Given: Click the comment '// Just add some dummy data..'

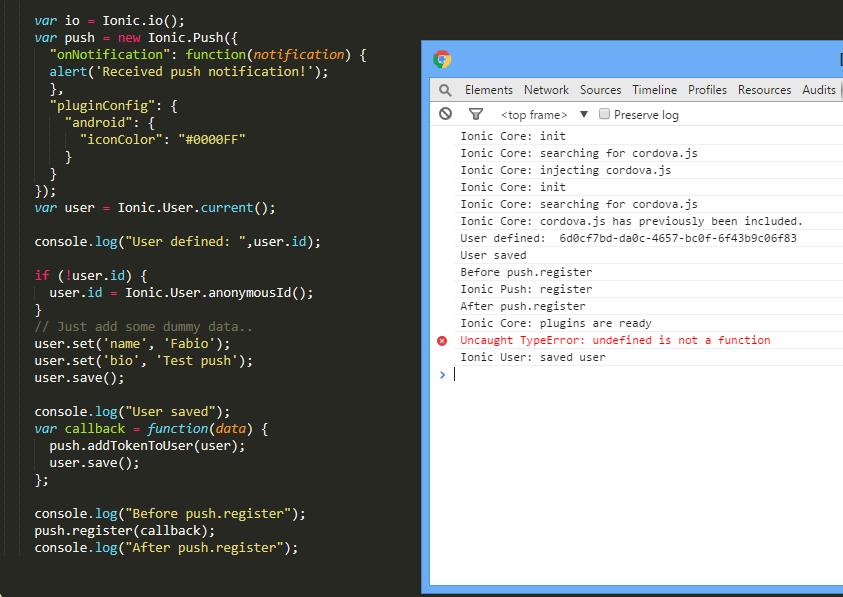Looking at the screenshot, I should pos(144,327).
